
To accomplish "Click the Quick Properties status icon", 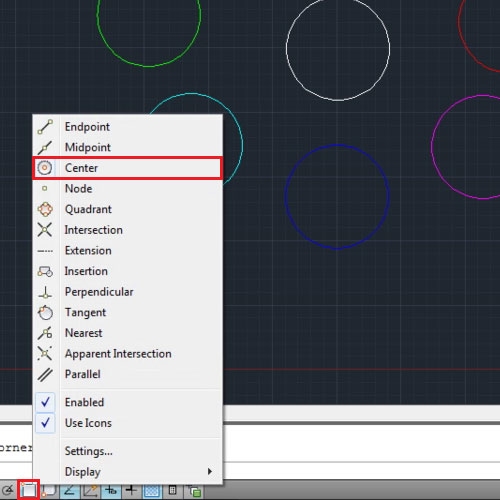I will tap(173, 490).
